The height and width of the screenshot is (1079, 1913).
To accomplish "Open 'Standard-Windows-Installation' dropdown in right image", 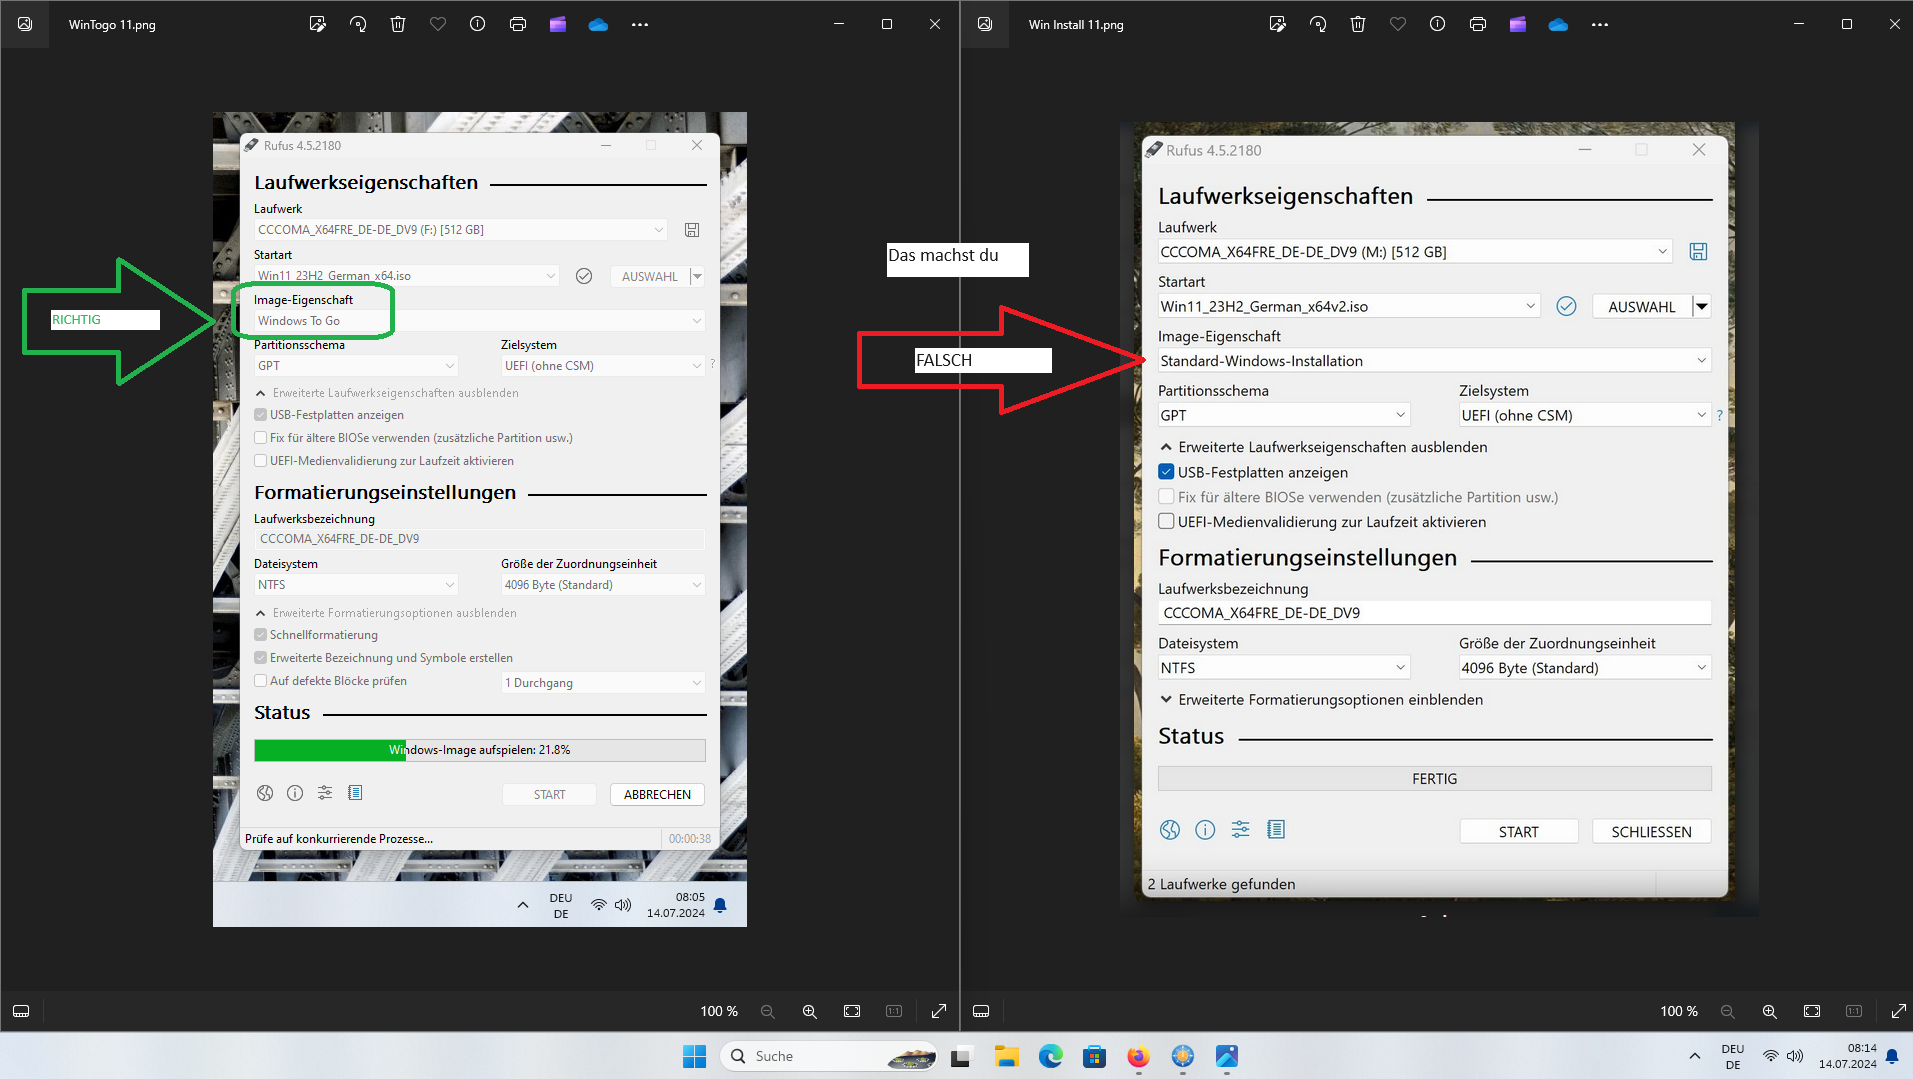I will (x=1434, y=360).
